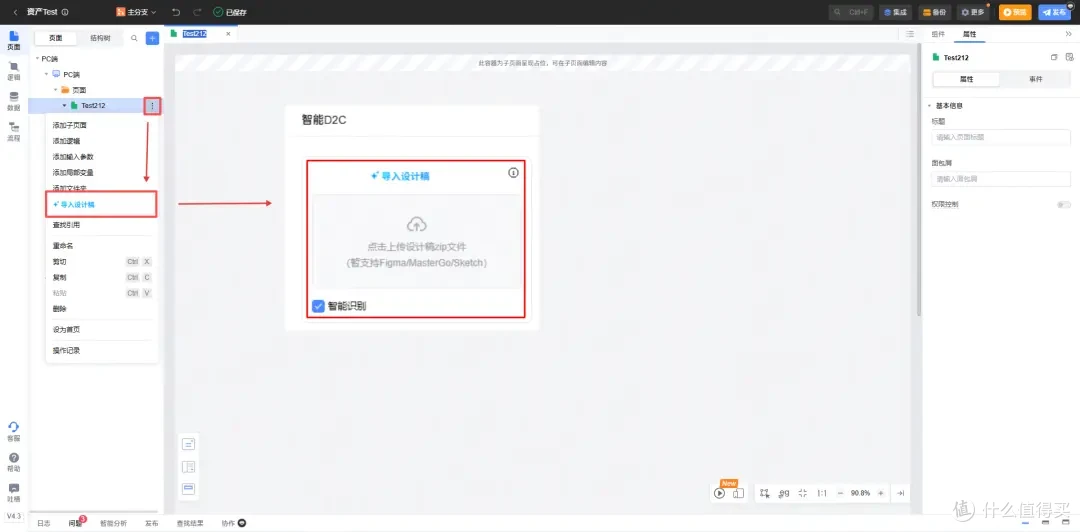Click the save-template icon in properties header
The width and height of the screenshot is (1080, 532).
[1069, 57]
